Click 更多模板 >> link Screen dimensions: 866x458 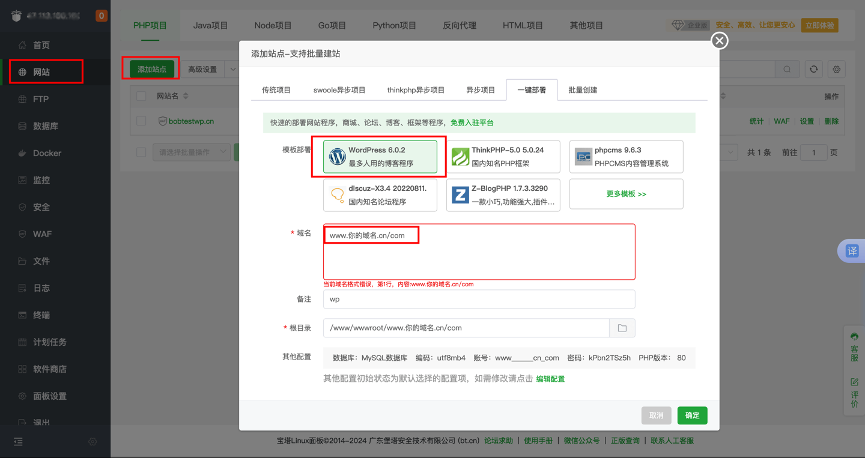[x=626, y=194]
